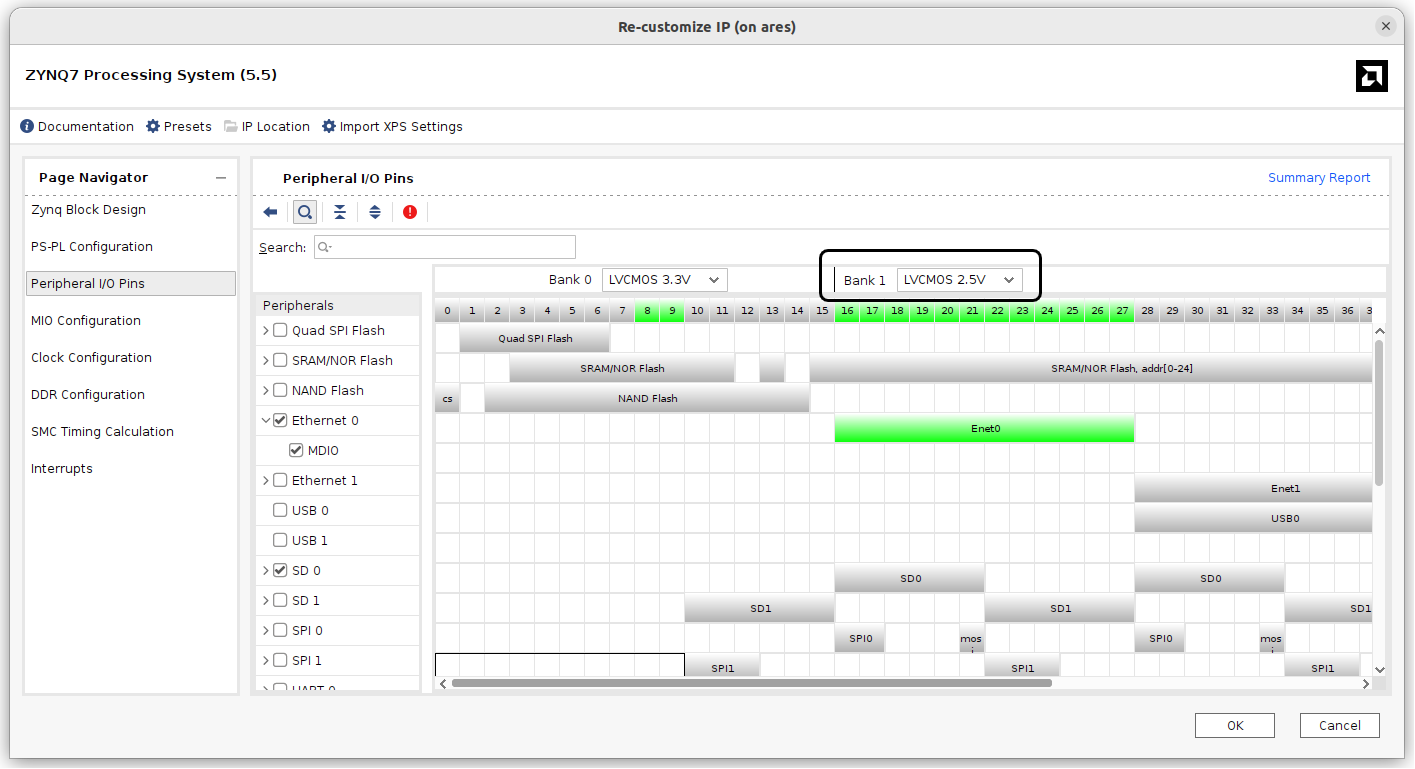
Task: Enable the SD 1 checkbox
Action: (x=280, y=600)
